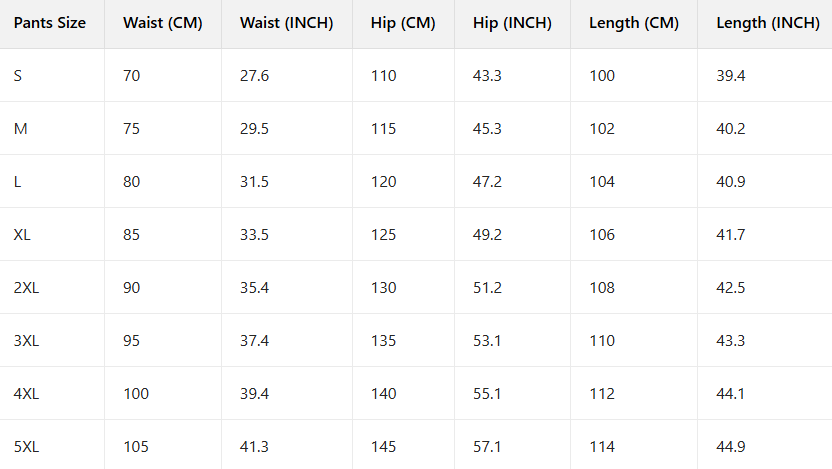
Task: Click the Hip (CM) column header
Action: click(403, 23)
